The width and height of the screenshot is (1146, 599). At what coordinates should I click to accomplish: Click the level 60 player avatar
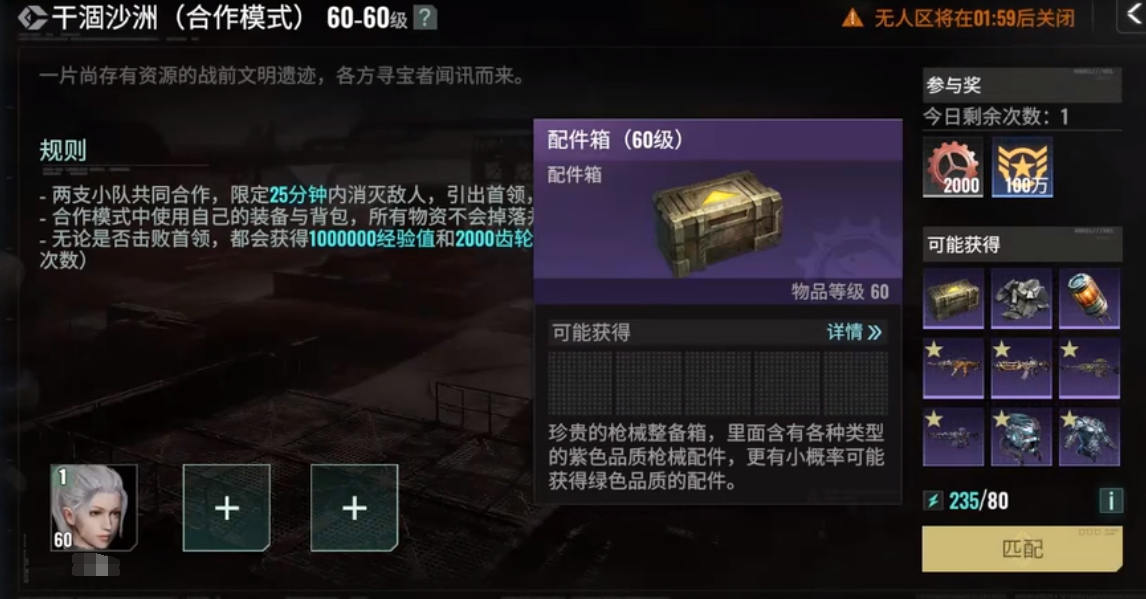pos(94,508)
